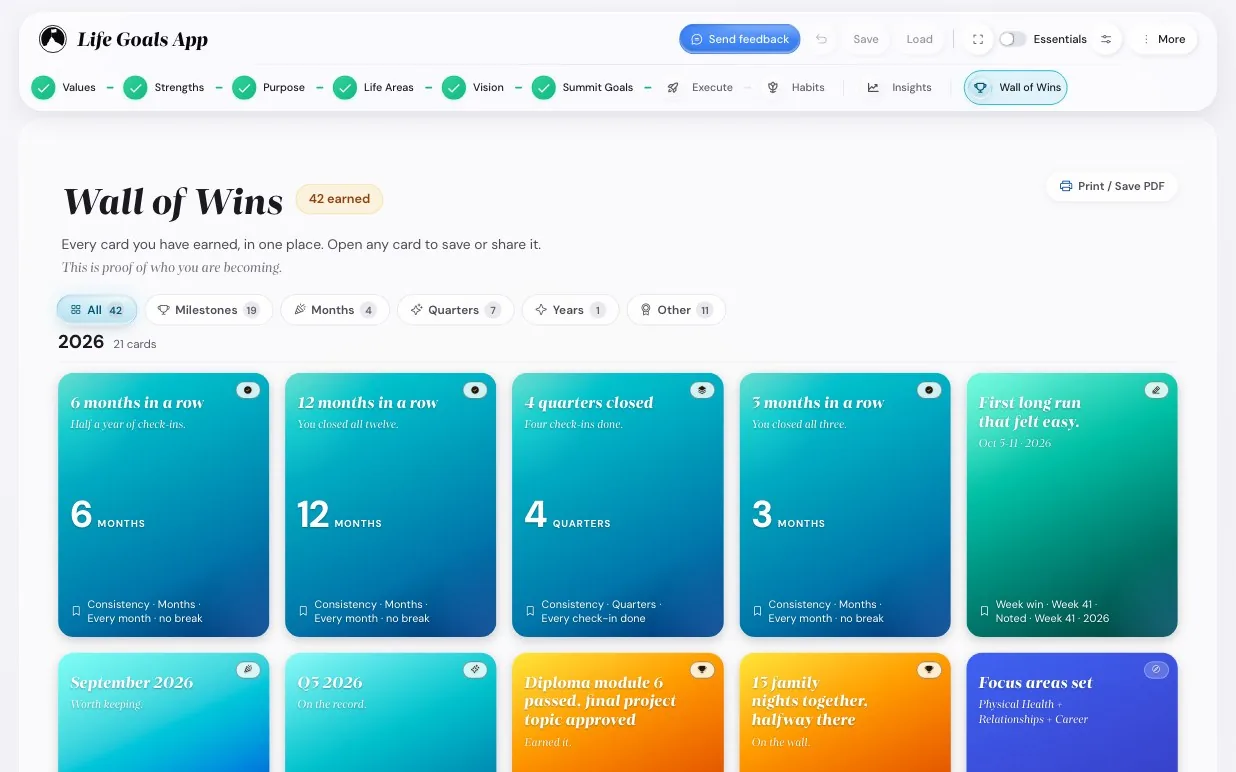Open the 6 months in a row card

pos(164,505)
